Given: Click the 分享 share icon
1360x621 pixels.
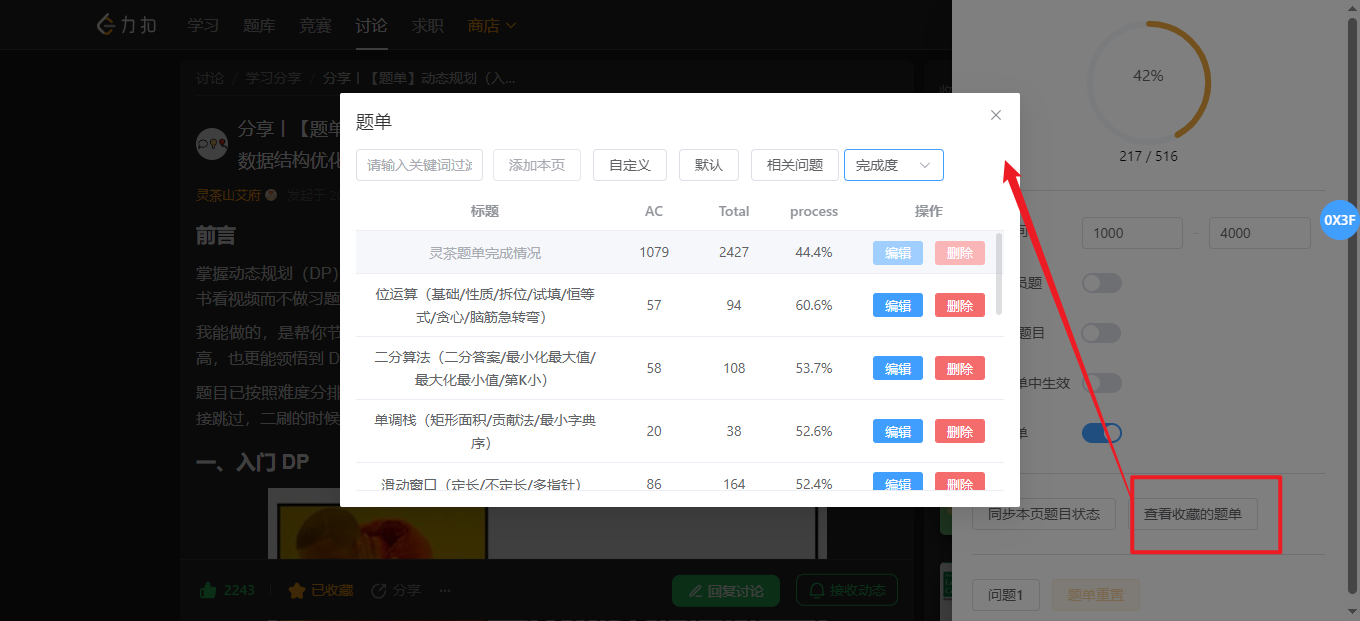Looking at the screenshot, I should click(379, 590).
